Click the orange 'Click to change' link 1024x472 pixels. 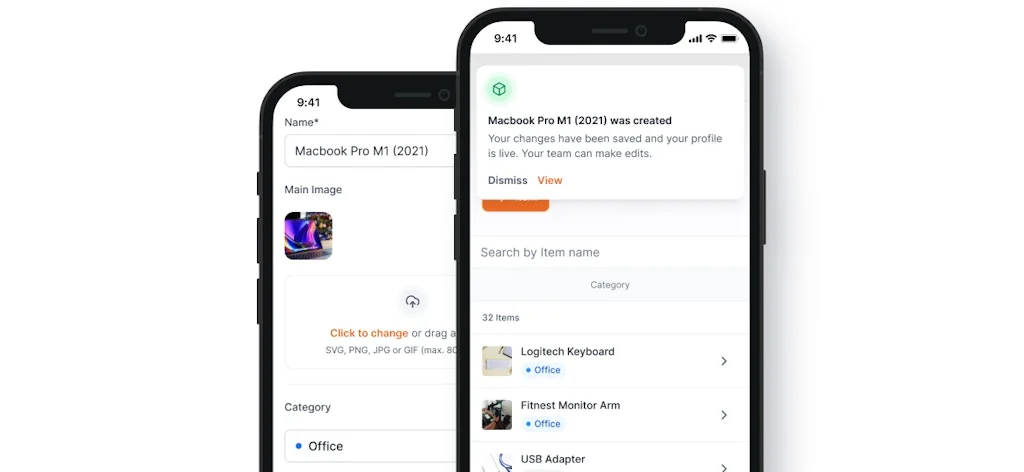369,333
